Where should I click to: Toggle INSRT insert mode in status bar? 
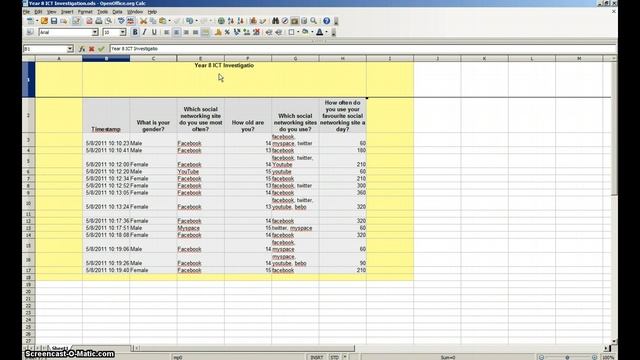(317, 357)
